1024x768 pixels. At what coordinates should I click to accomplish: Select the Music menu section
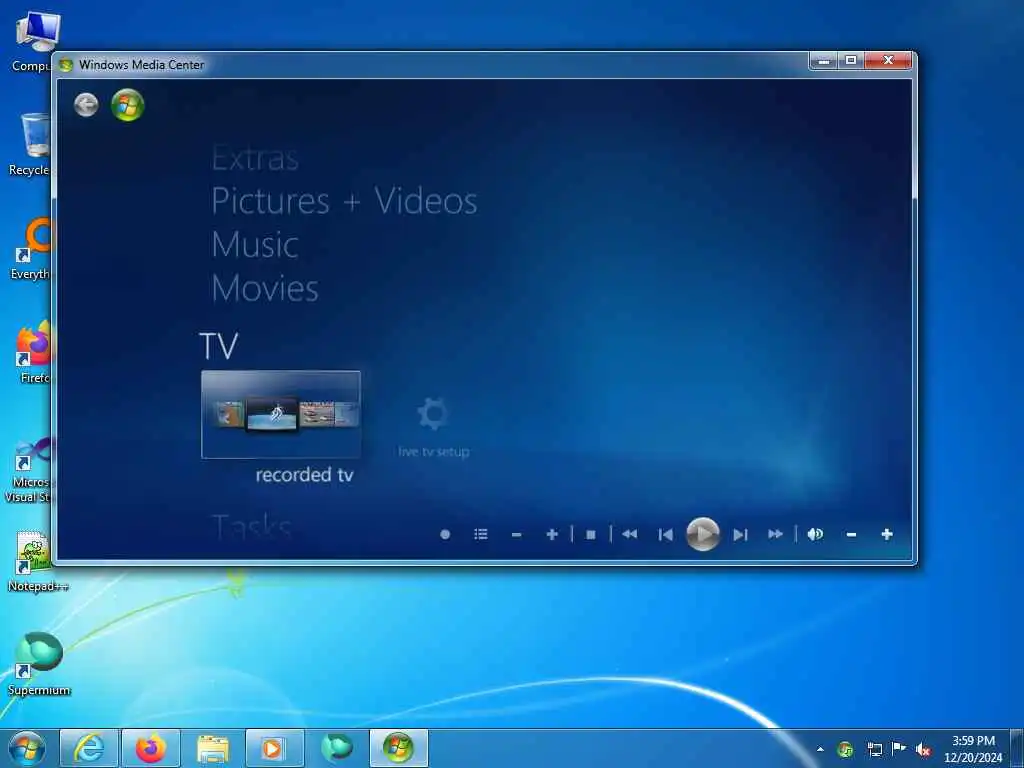255,245
